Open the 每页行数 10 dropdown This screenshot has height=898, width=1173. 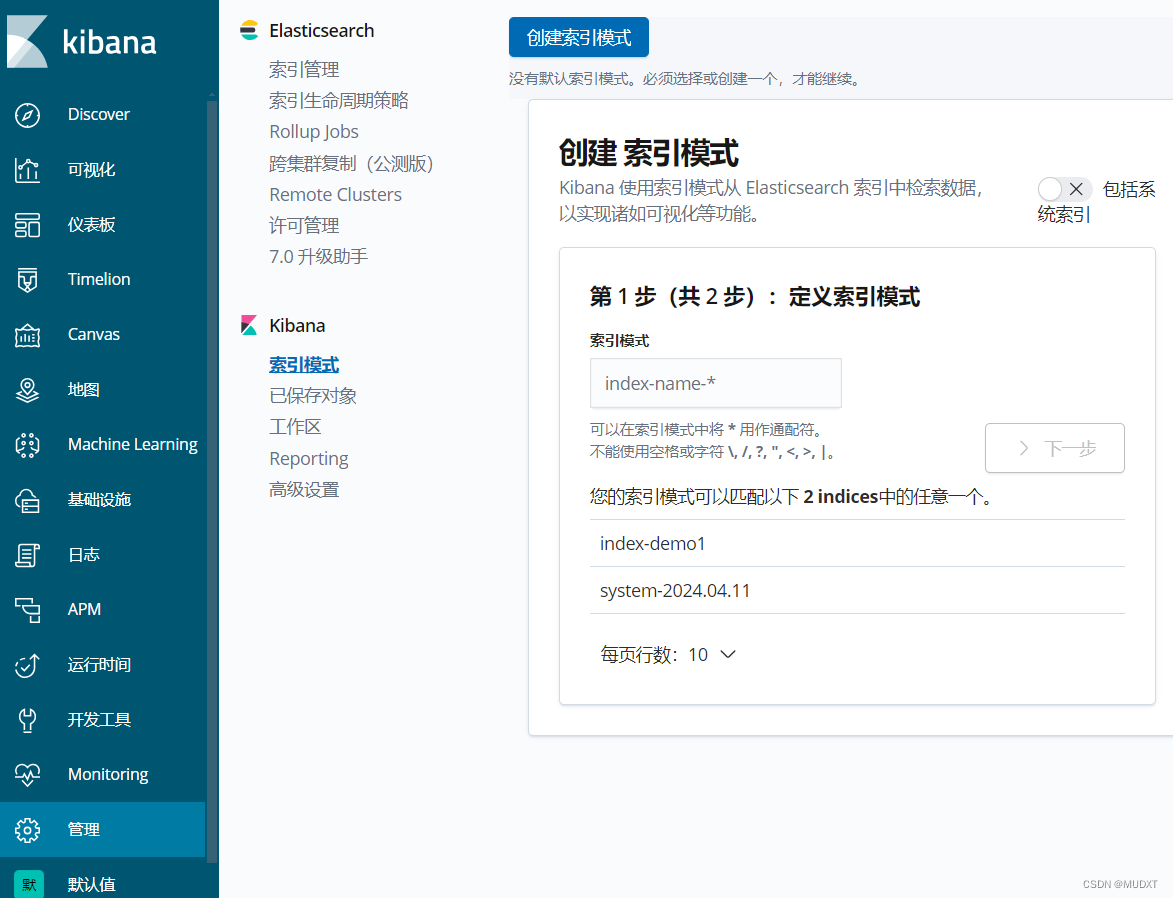[668, 655]
